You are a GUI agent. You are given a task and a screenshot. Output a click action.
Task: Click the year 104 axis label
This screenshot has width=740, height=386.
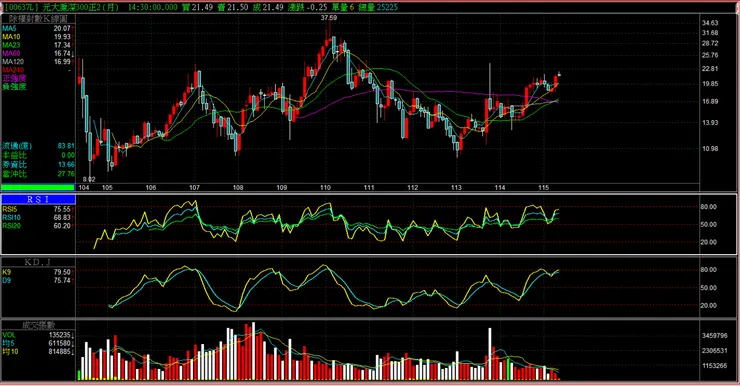pos(84,188)
